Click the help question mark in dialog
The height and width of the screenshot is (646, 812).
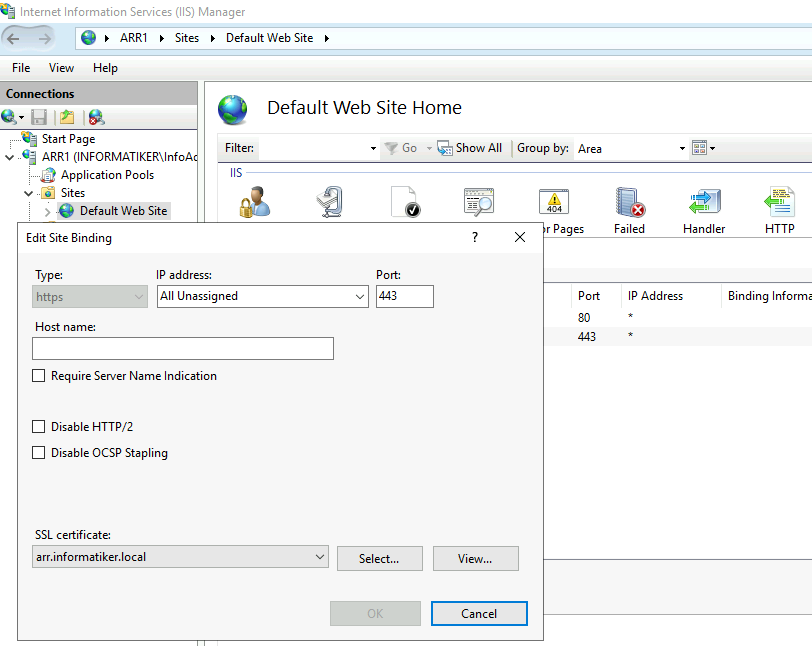pyautogui.click(x=475, y=237)
